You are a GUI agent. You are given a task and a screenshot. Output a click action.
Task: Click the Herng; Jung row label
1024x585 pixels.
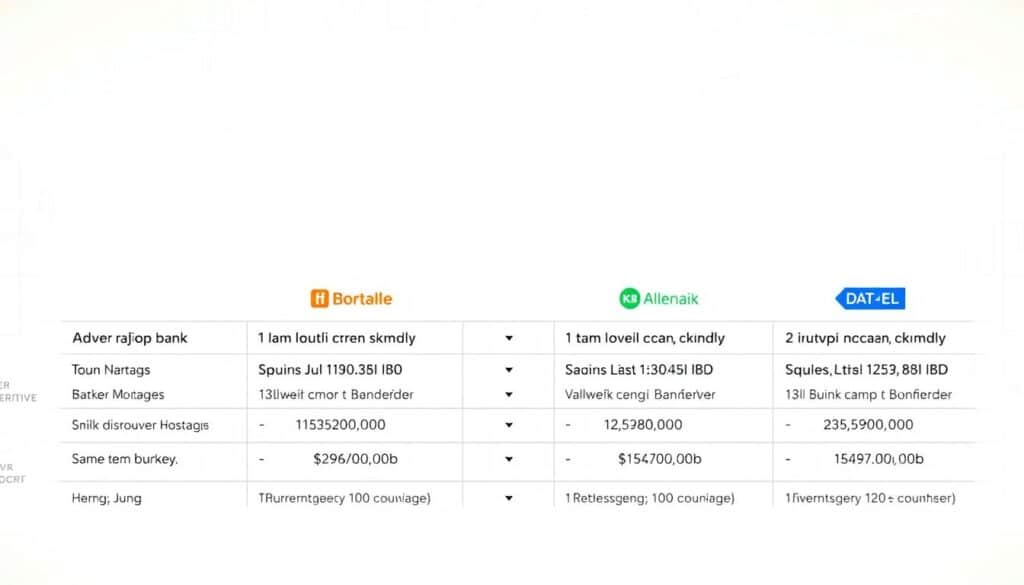(106, 497)
